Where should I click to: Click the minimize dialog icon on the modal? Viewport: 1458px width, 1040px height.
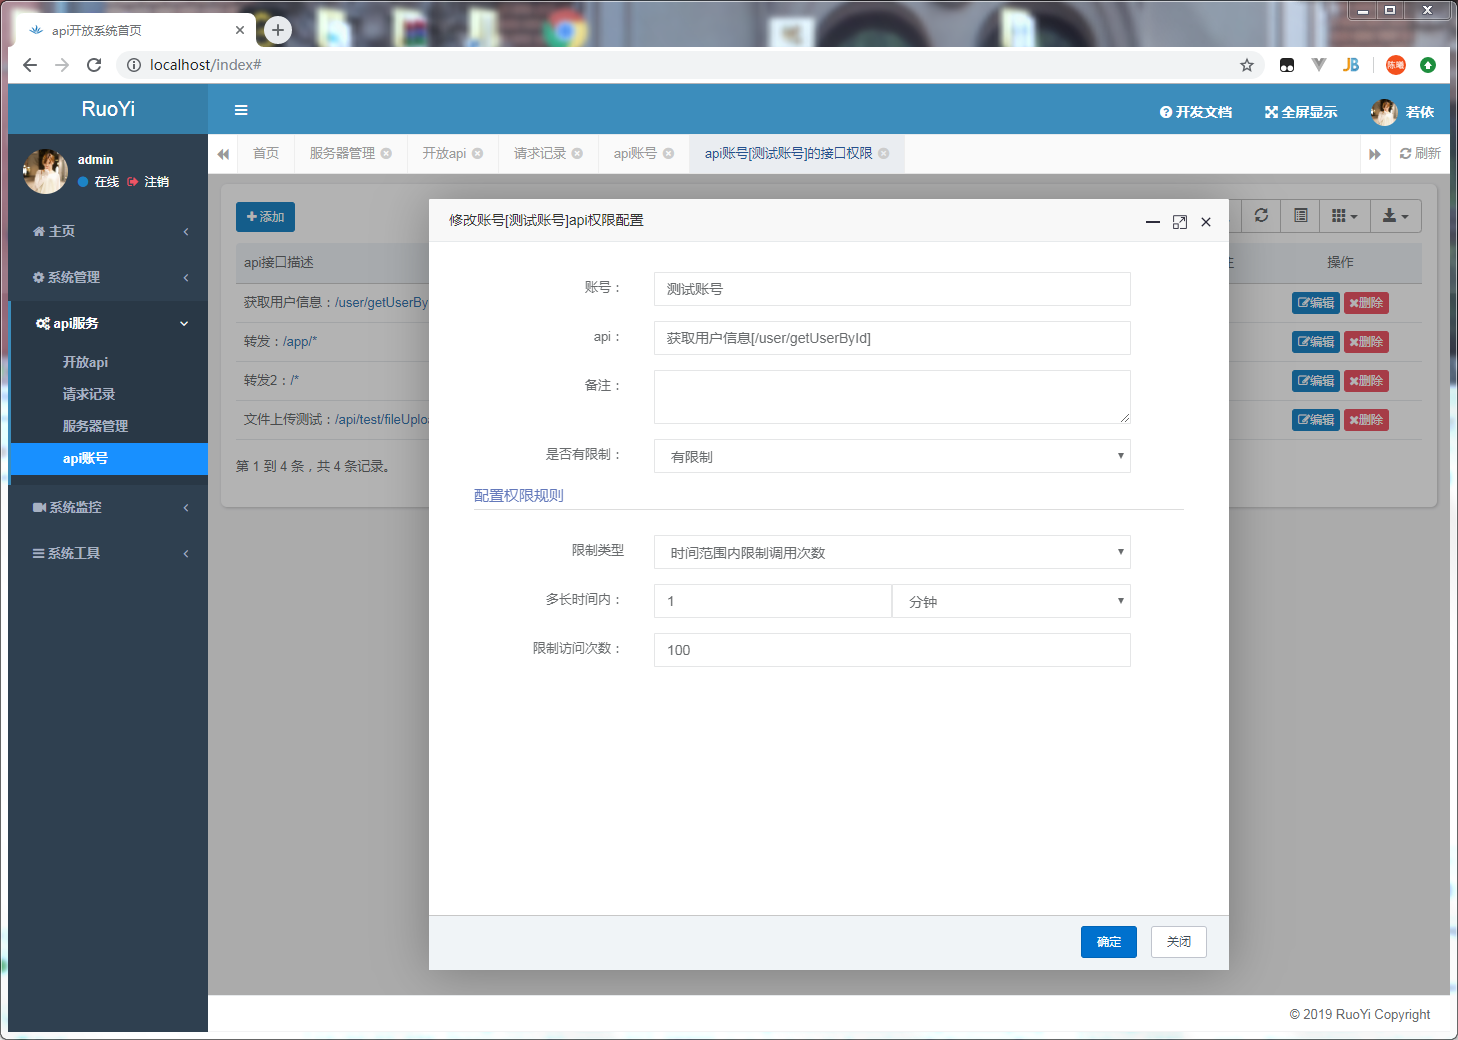[1152, 221]
